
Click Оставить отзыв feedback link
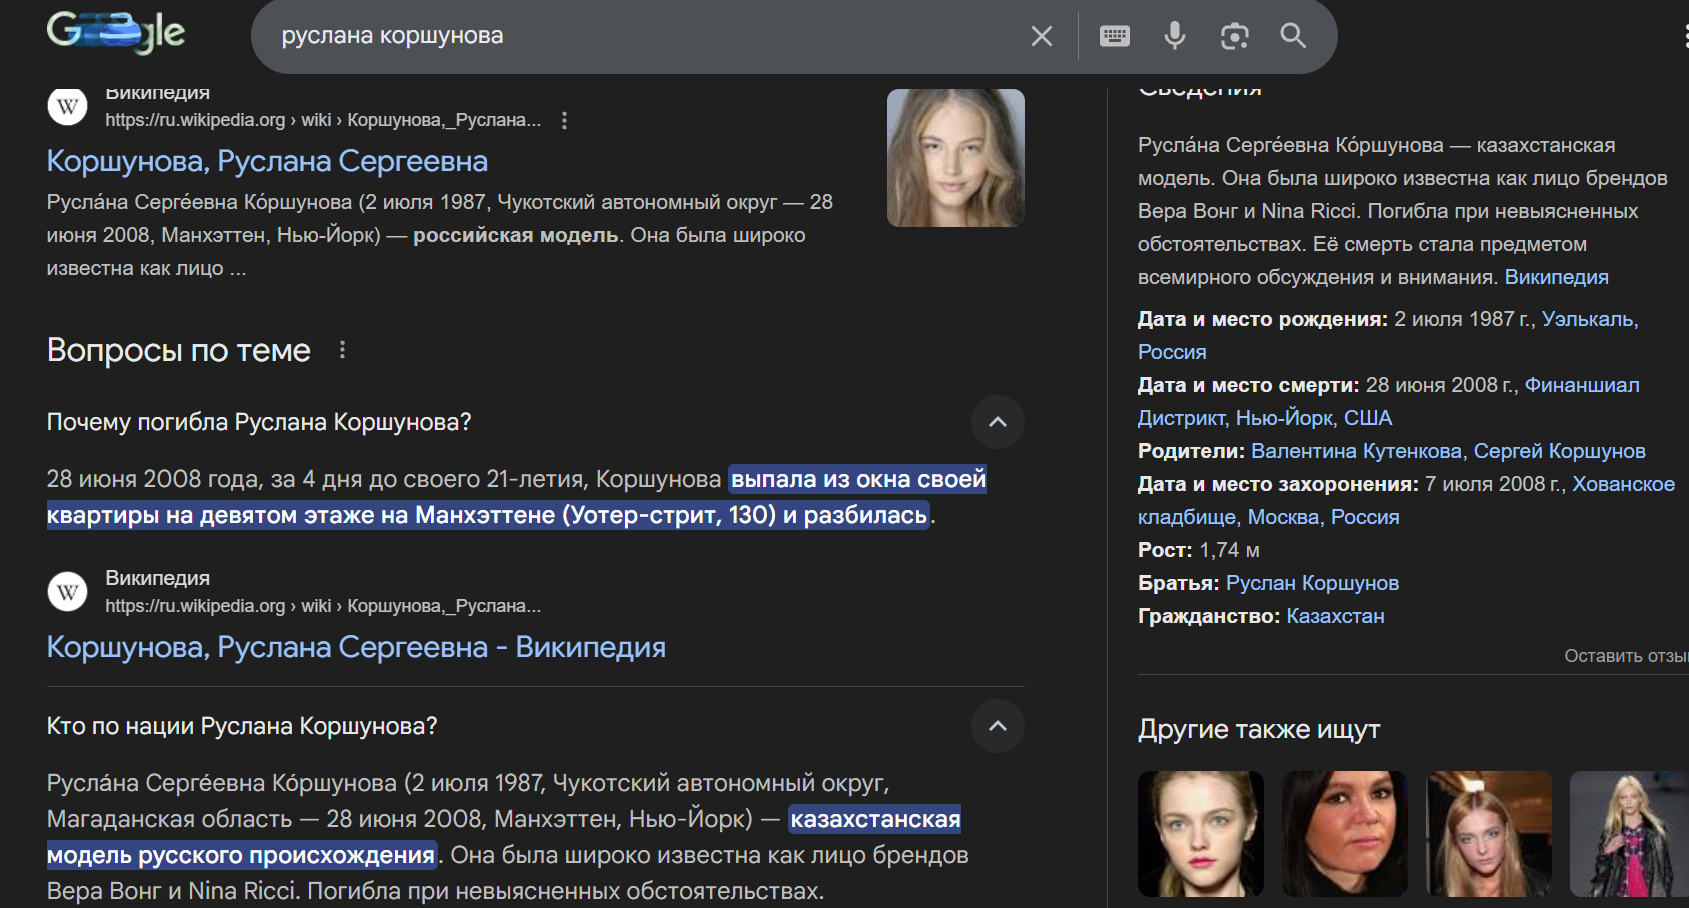click(x=1625, y=656)
